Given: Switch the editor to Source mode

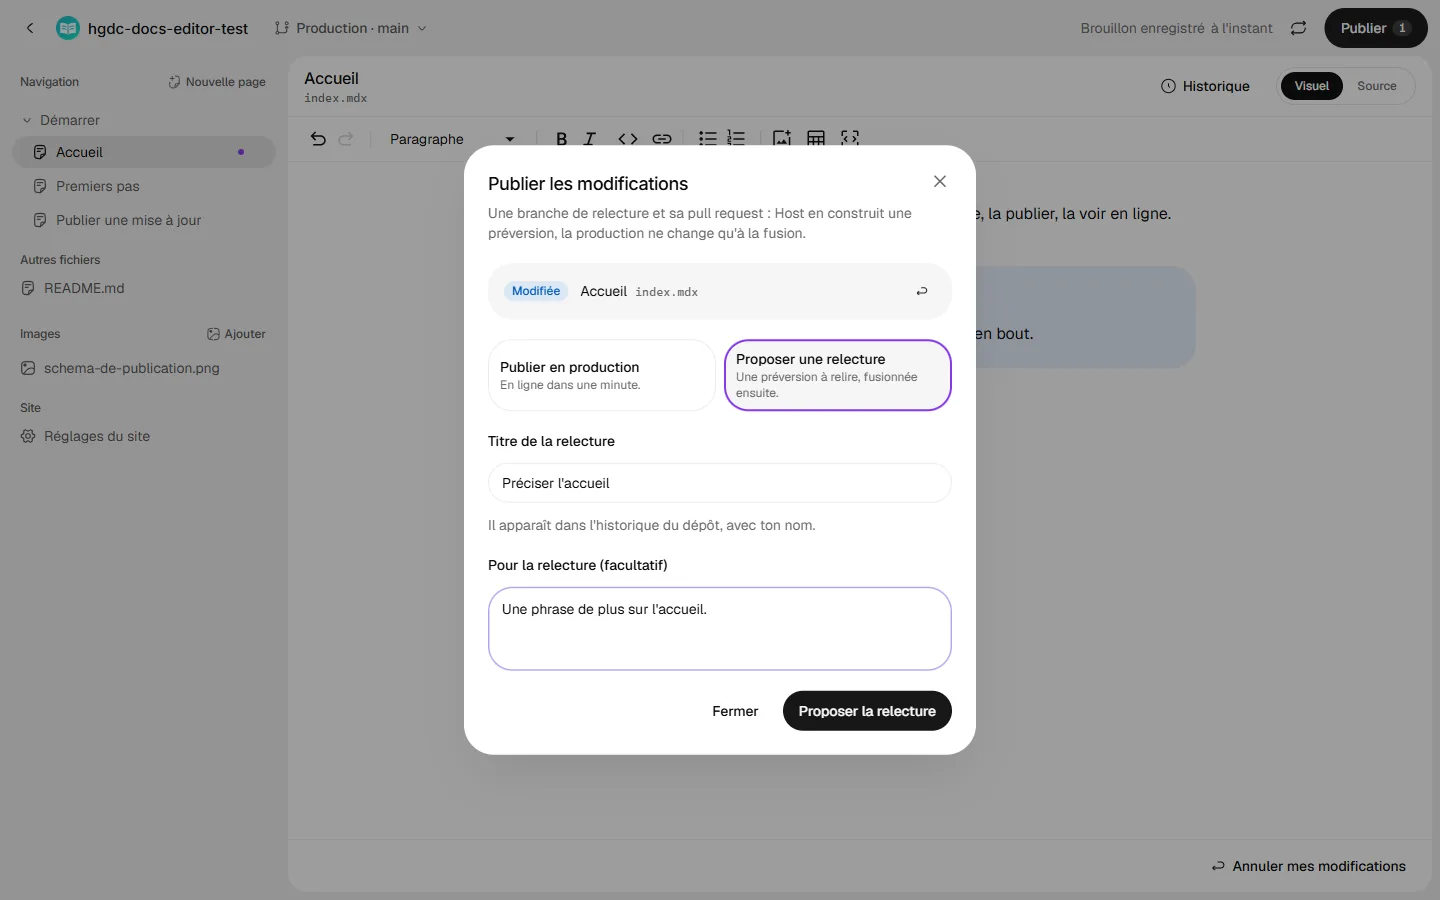Looking at the screenshot, I should [x=1377, y=86].
